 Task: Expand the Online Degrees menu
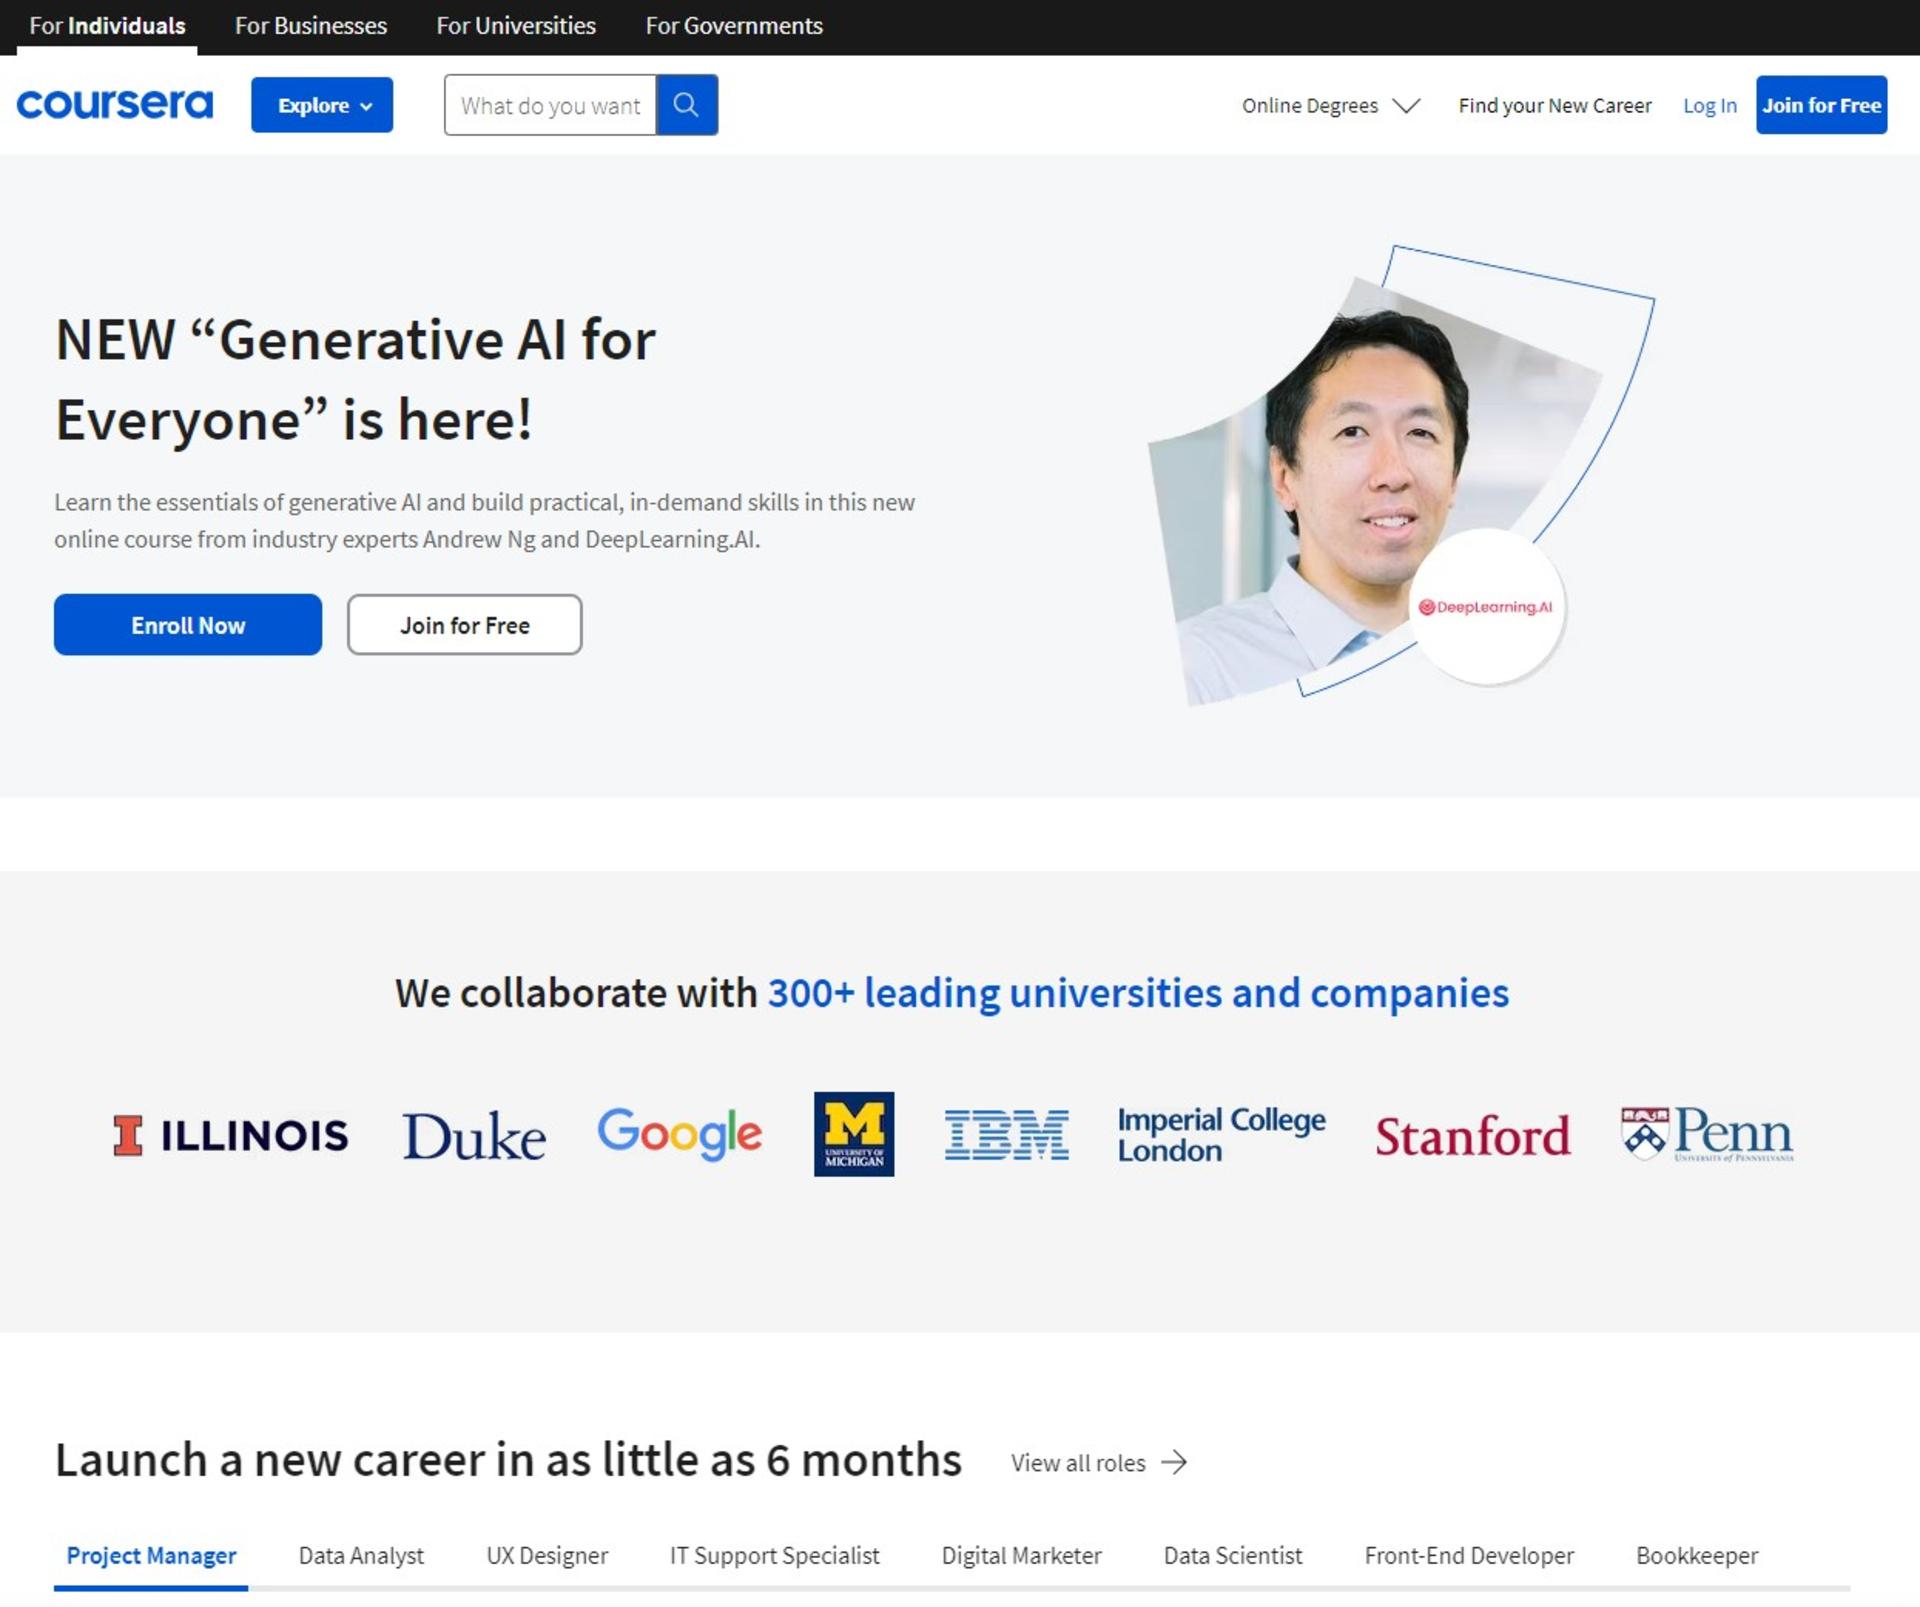[x=1331, y=106]
